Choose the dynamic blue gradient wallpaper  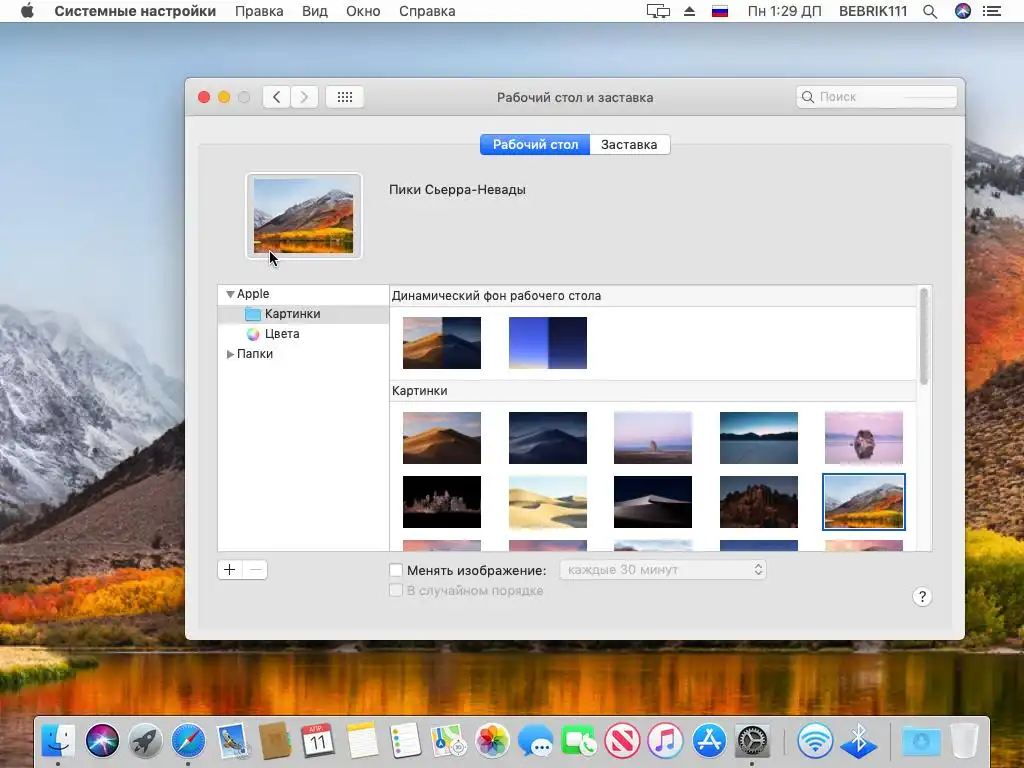(548, 343)
